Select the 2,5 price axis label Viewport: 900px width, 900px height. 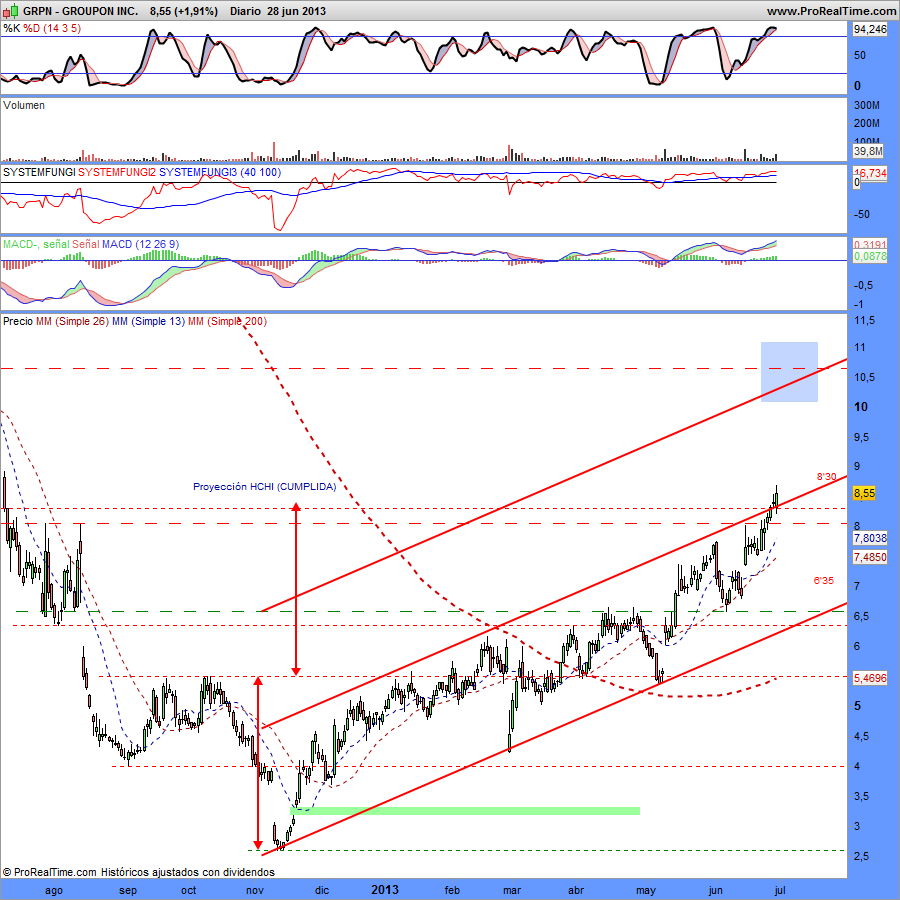862,857
